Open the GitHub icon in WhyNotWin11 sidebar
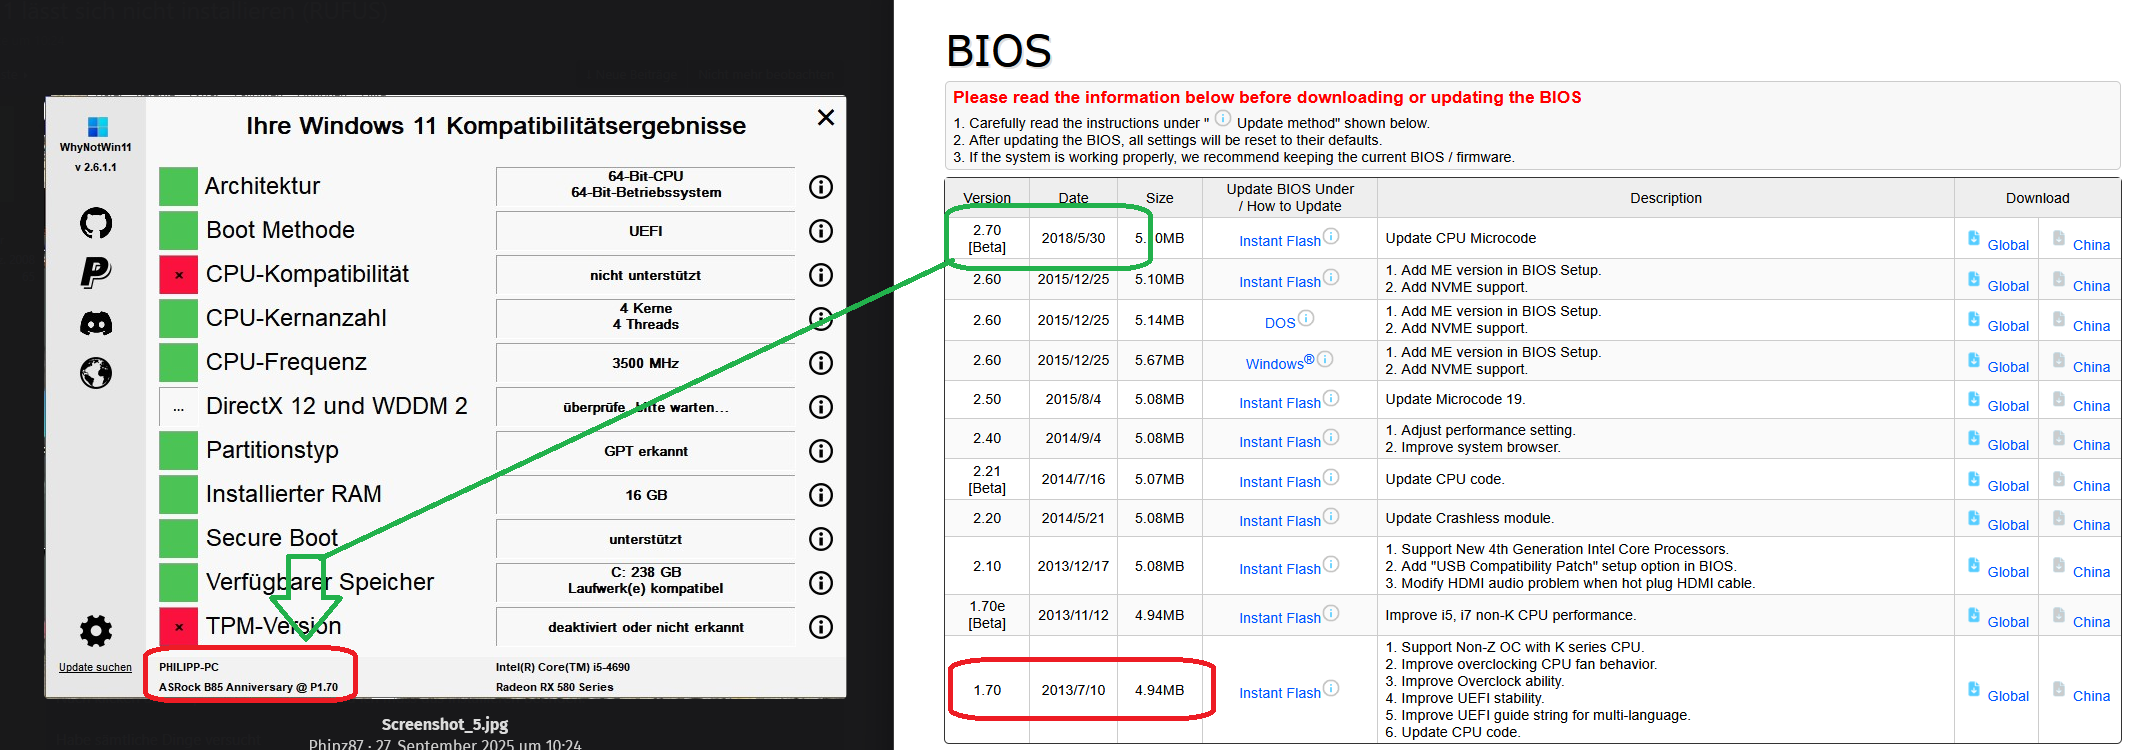This screenshot has width=2146, height=750. coord(96,223)
